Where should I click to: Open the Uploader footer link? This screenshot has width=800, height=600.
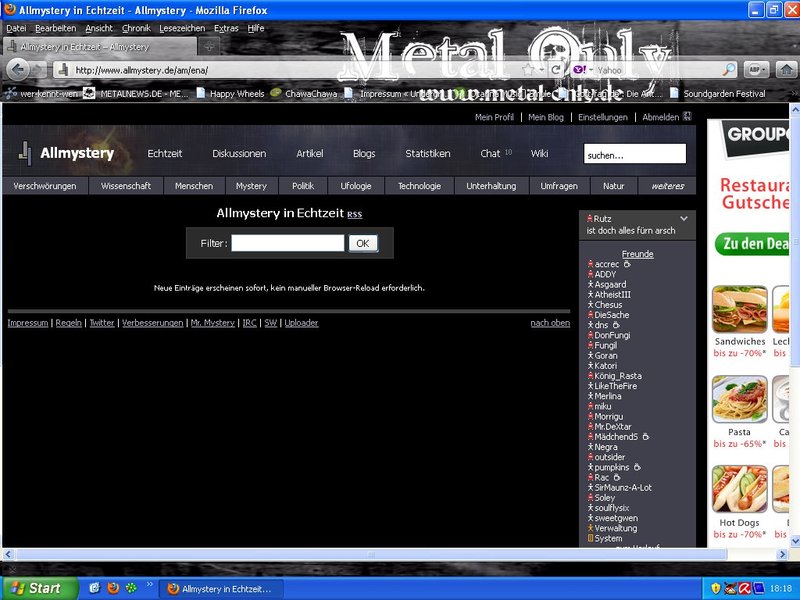[301, 322]
